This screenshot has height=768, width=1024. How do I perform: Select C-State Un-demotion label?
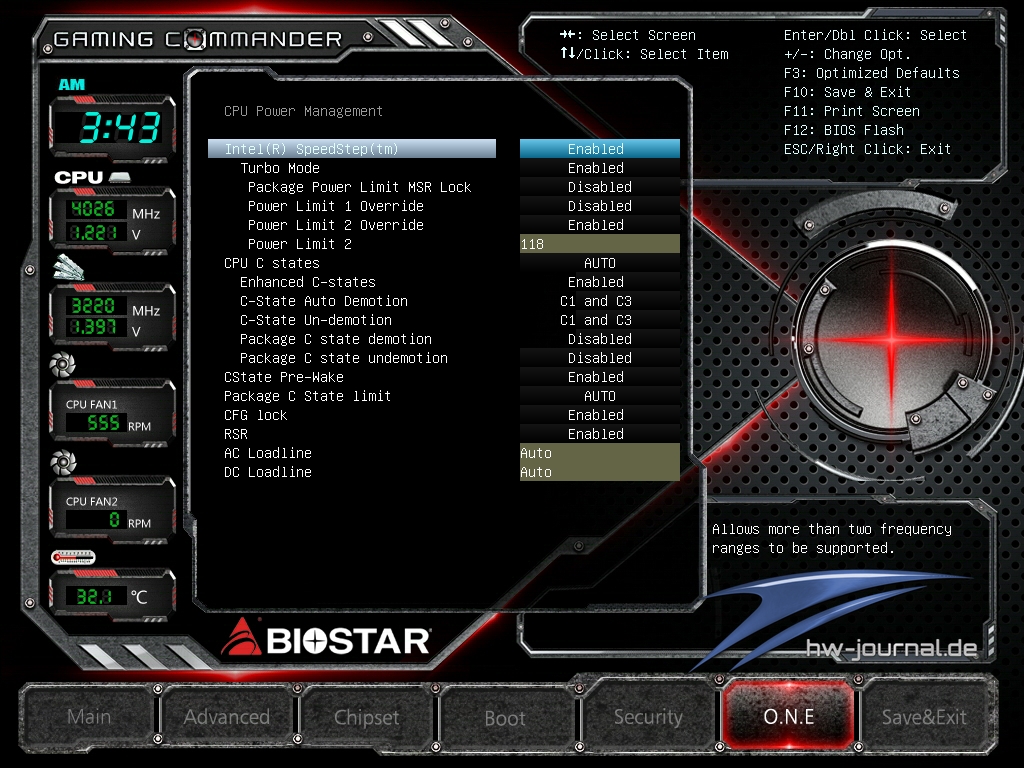[316, 320]
